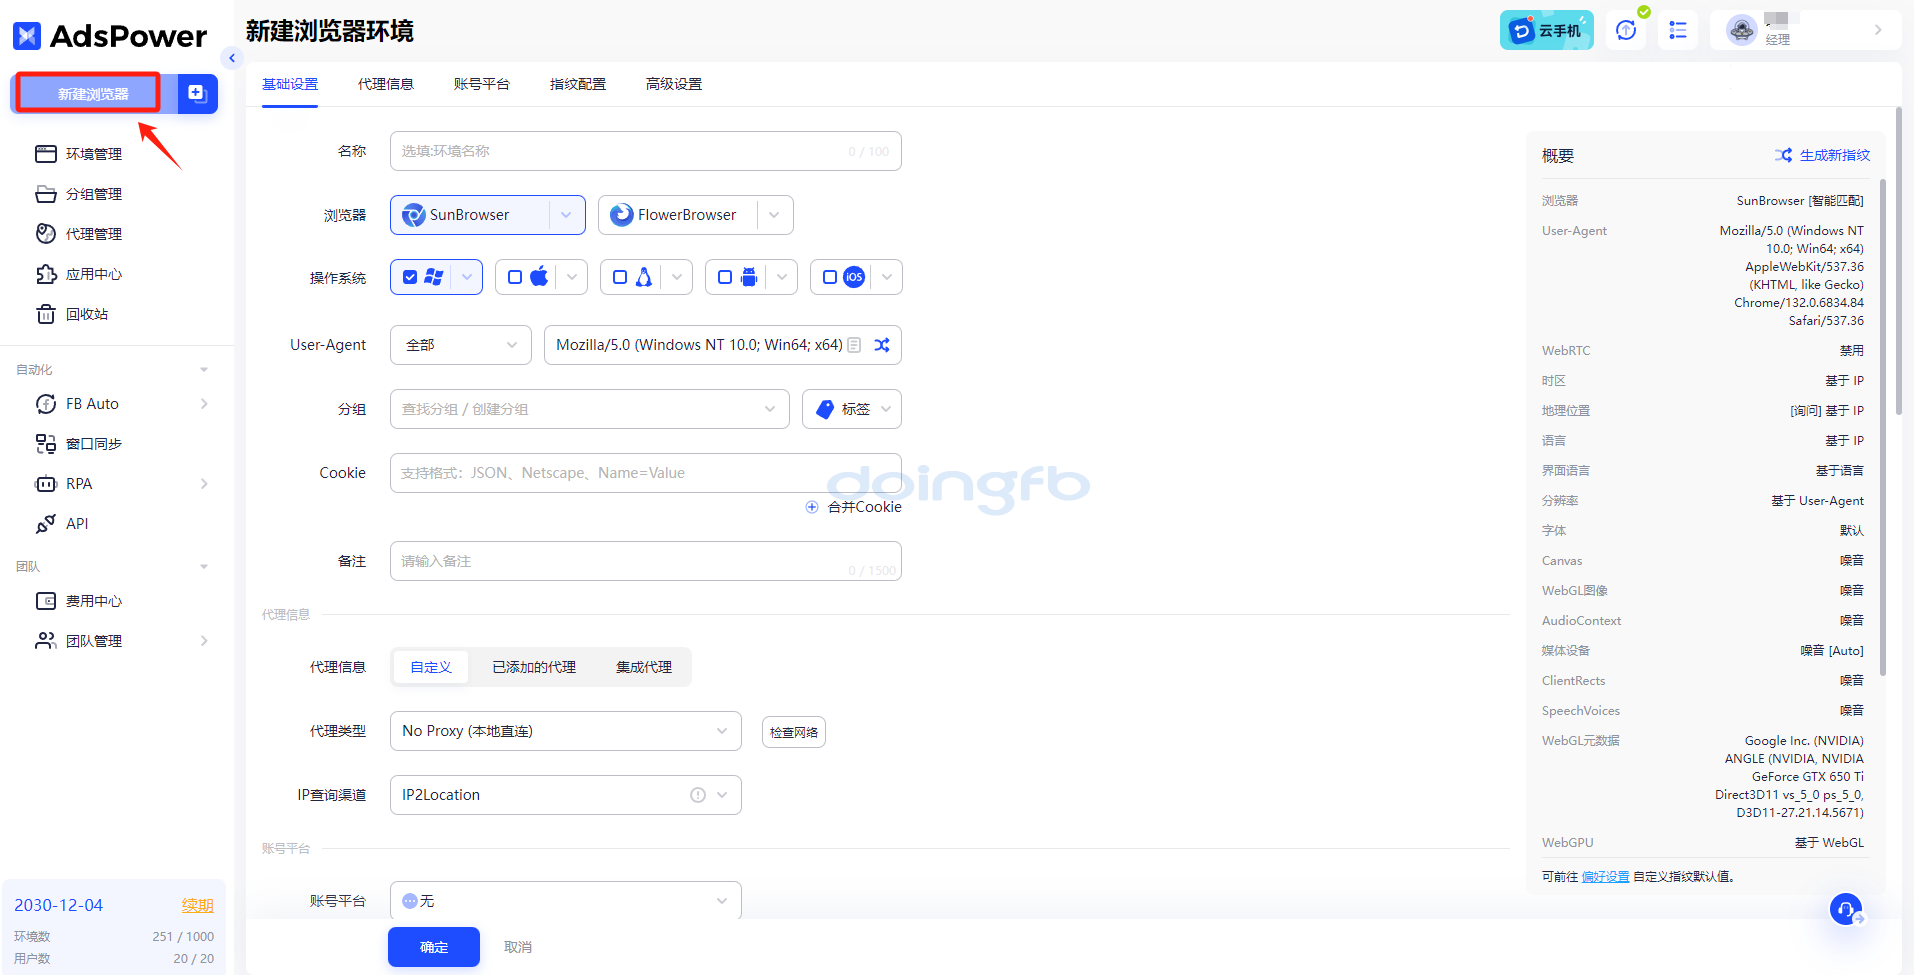Collapse the 自动化 section

204,370
